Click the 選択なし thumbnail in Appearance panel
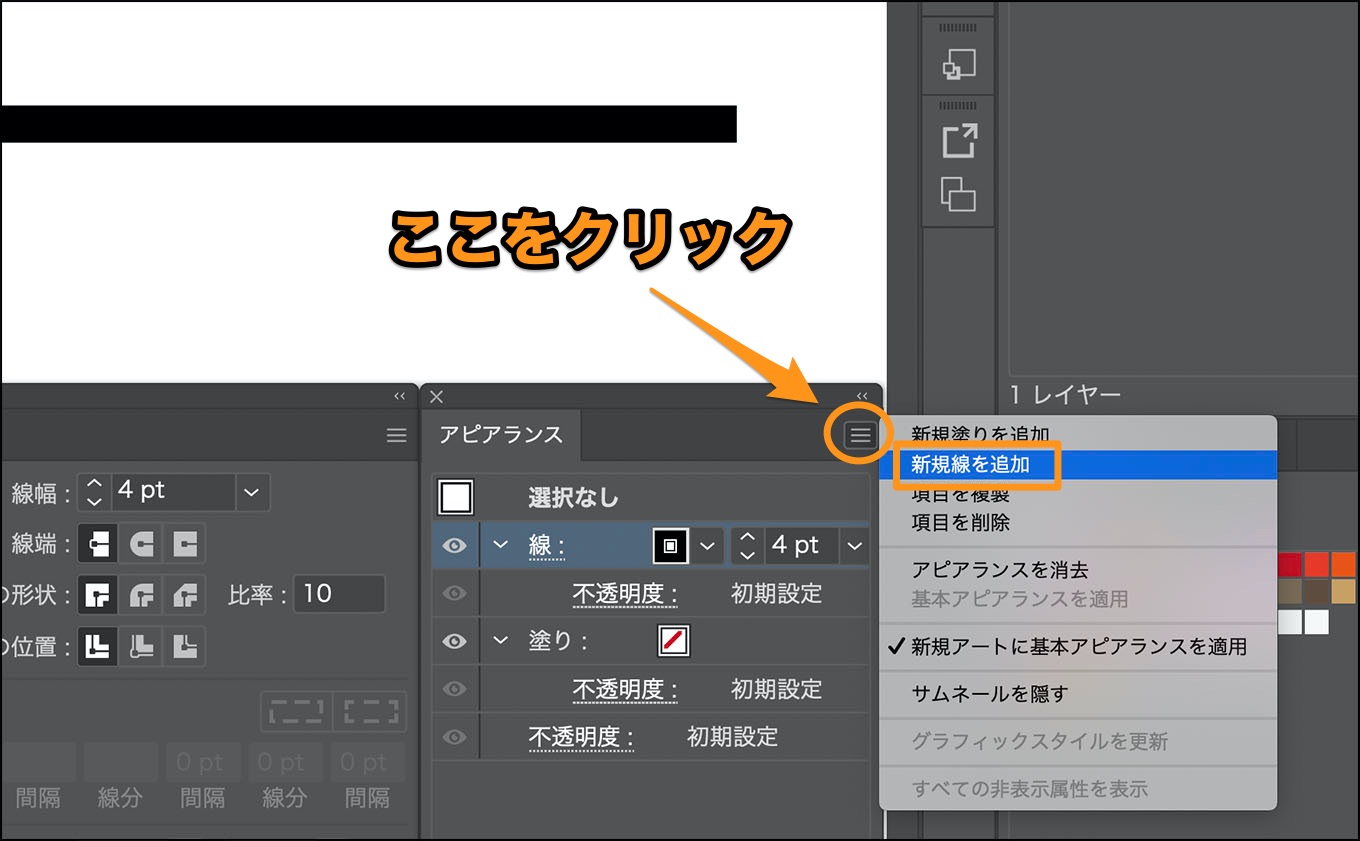The height and width of the screenshot is (841, 1360). tap(456, 497)
